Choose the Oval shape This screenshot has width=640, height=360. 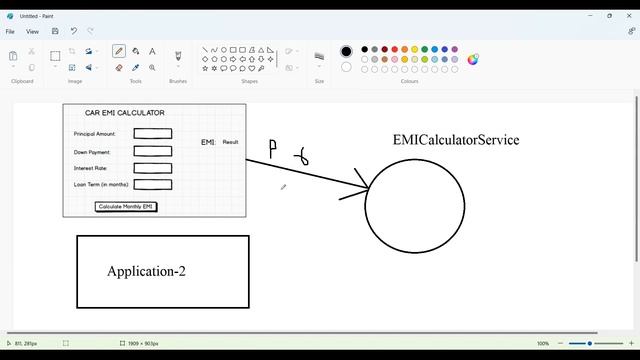click(x=224, y=50)
